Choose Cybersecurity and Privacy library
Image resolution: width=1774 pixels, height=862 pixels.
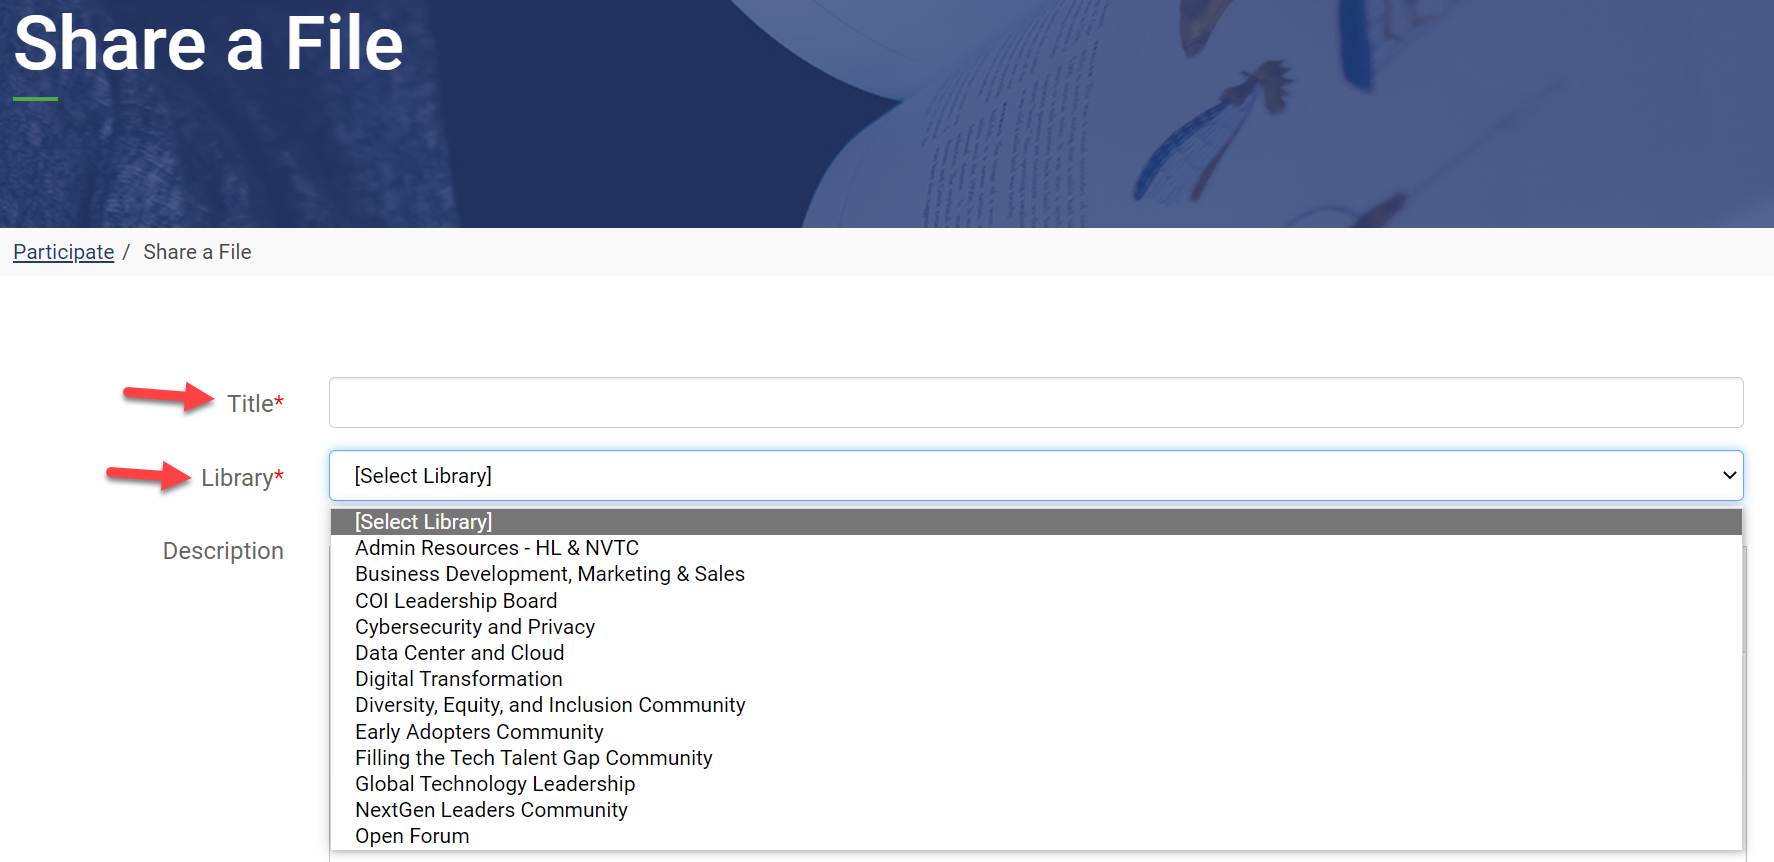[1036, 627]
